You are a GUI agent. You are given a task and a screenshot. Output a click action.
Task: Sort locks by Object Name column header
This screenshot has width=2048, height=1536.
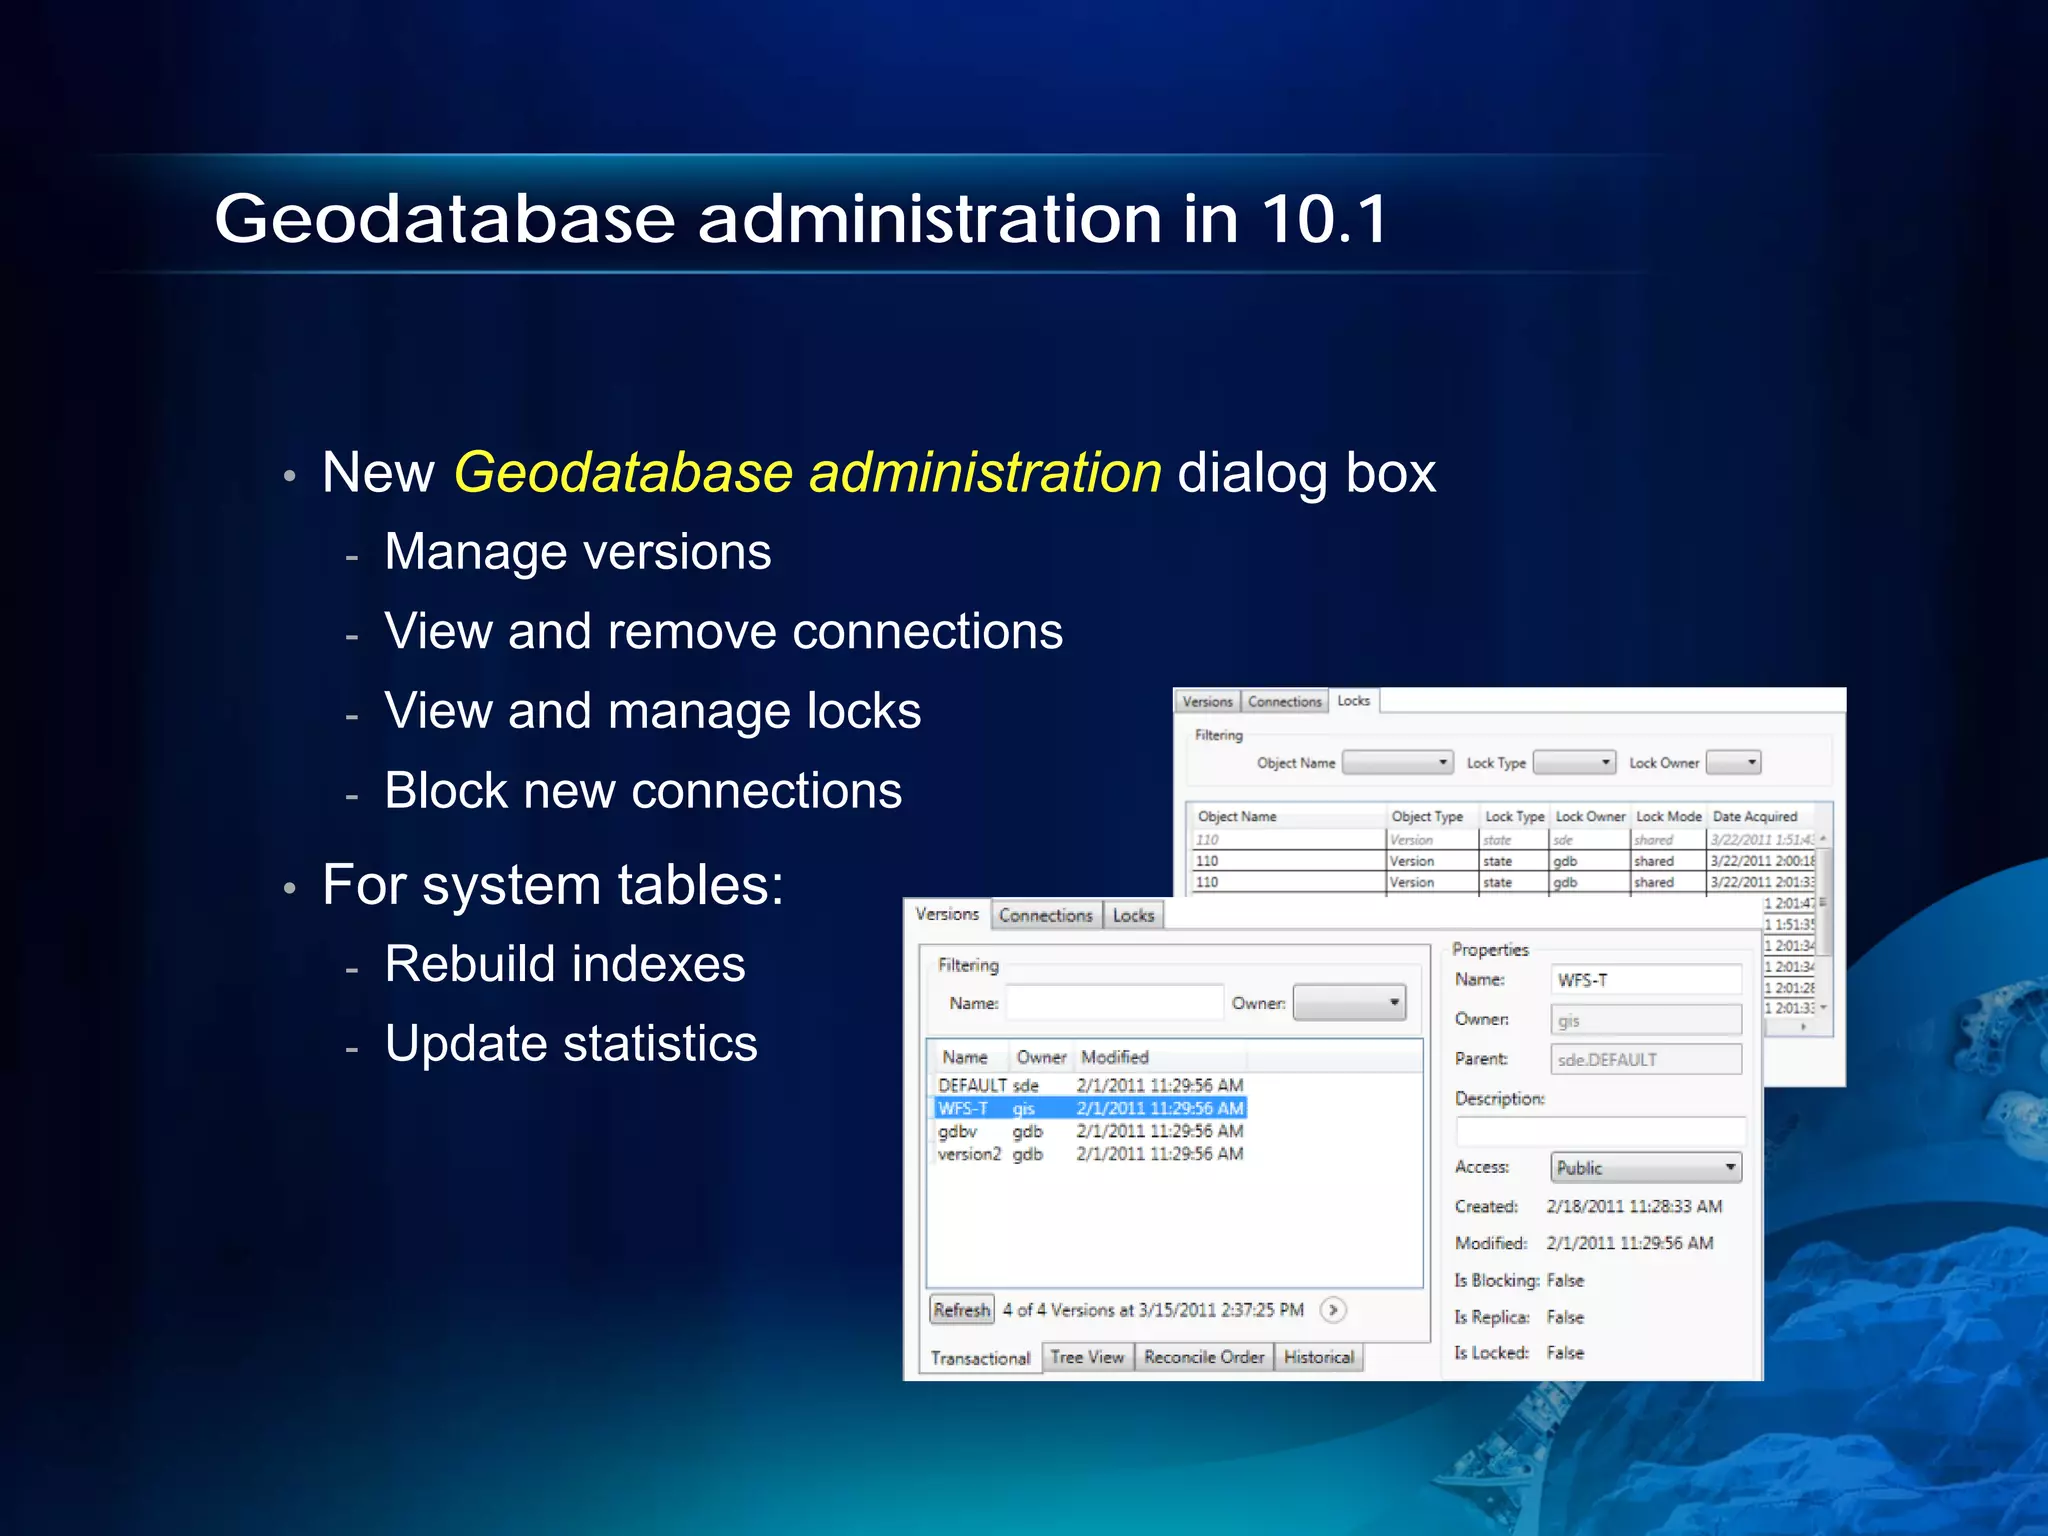point(1288,816)
